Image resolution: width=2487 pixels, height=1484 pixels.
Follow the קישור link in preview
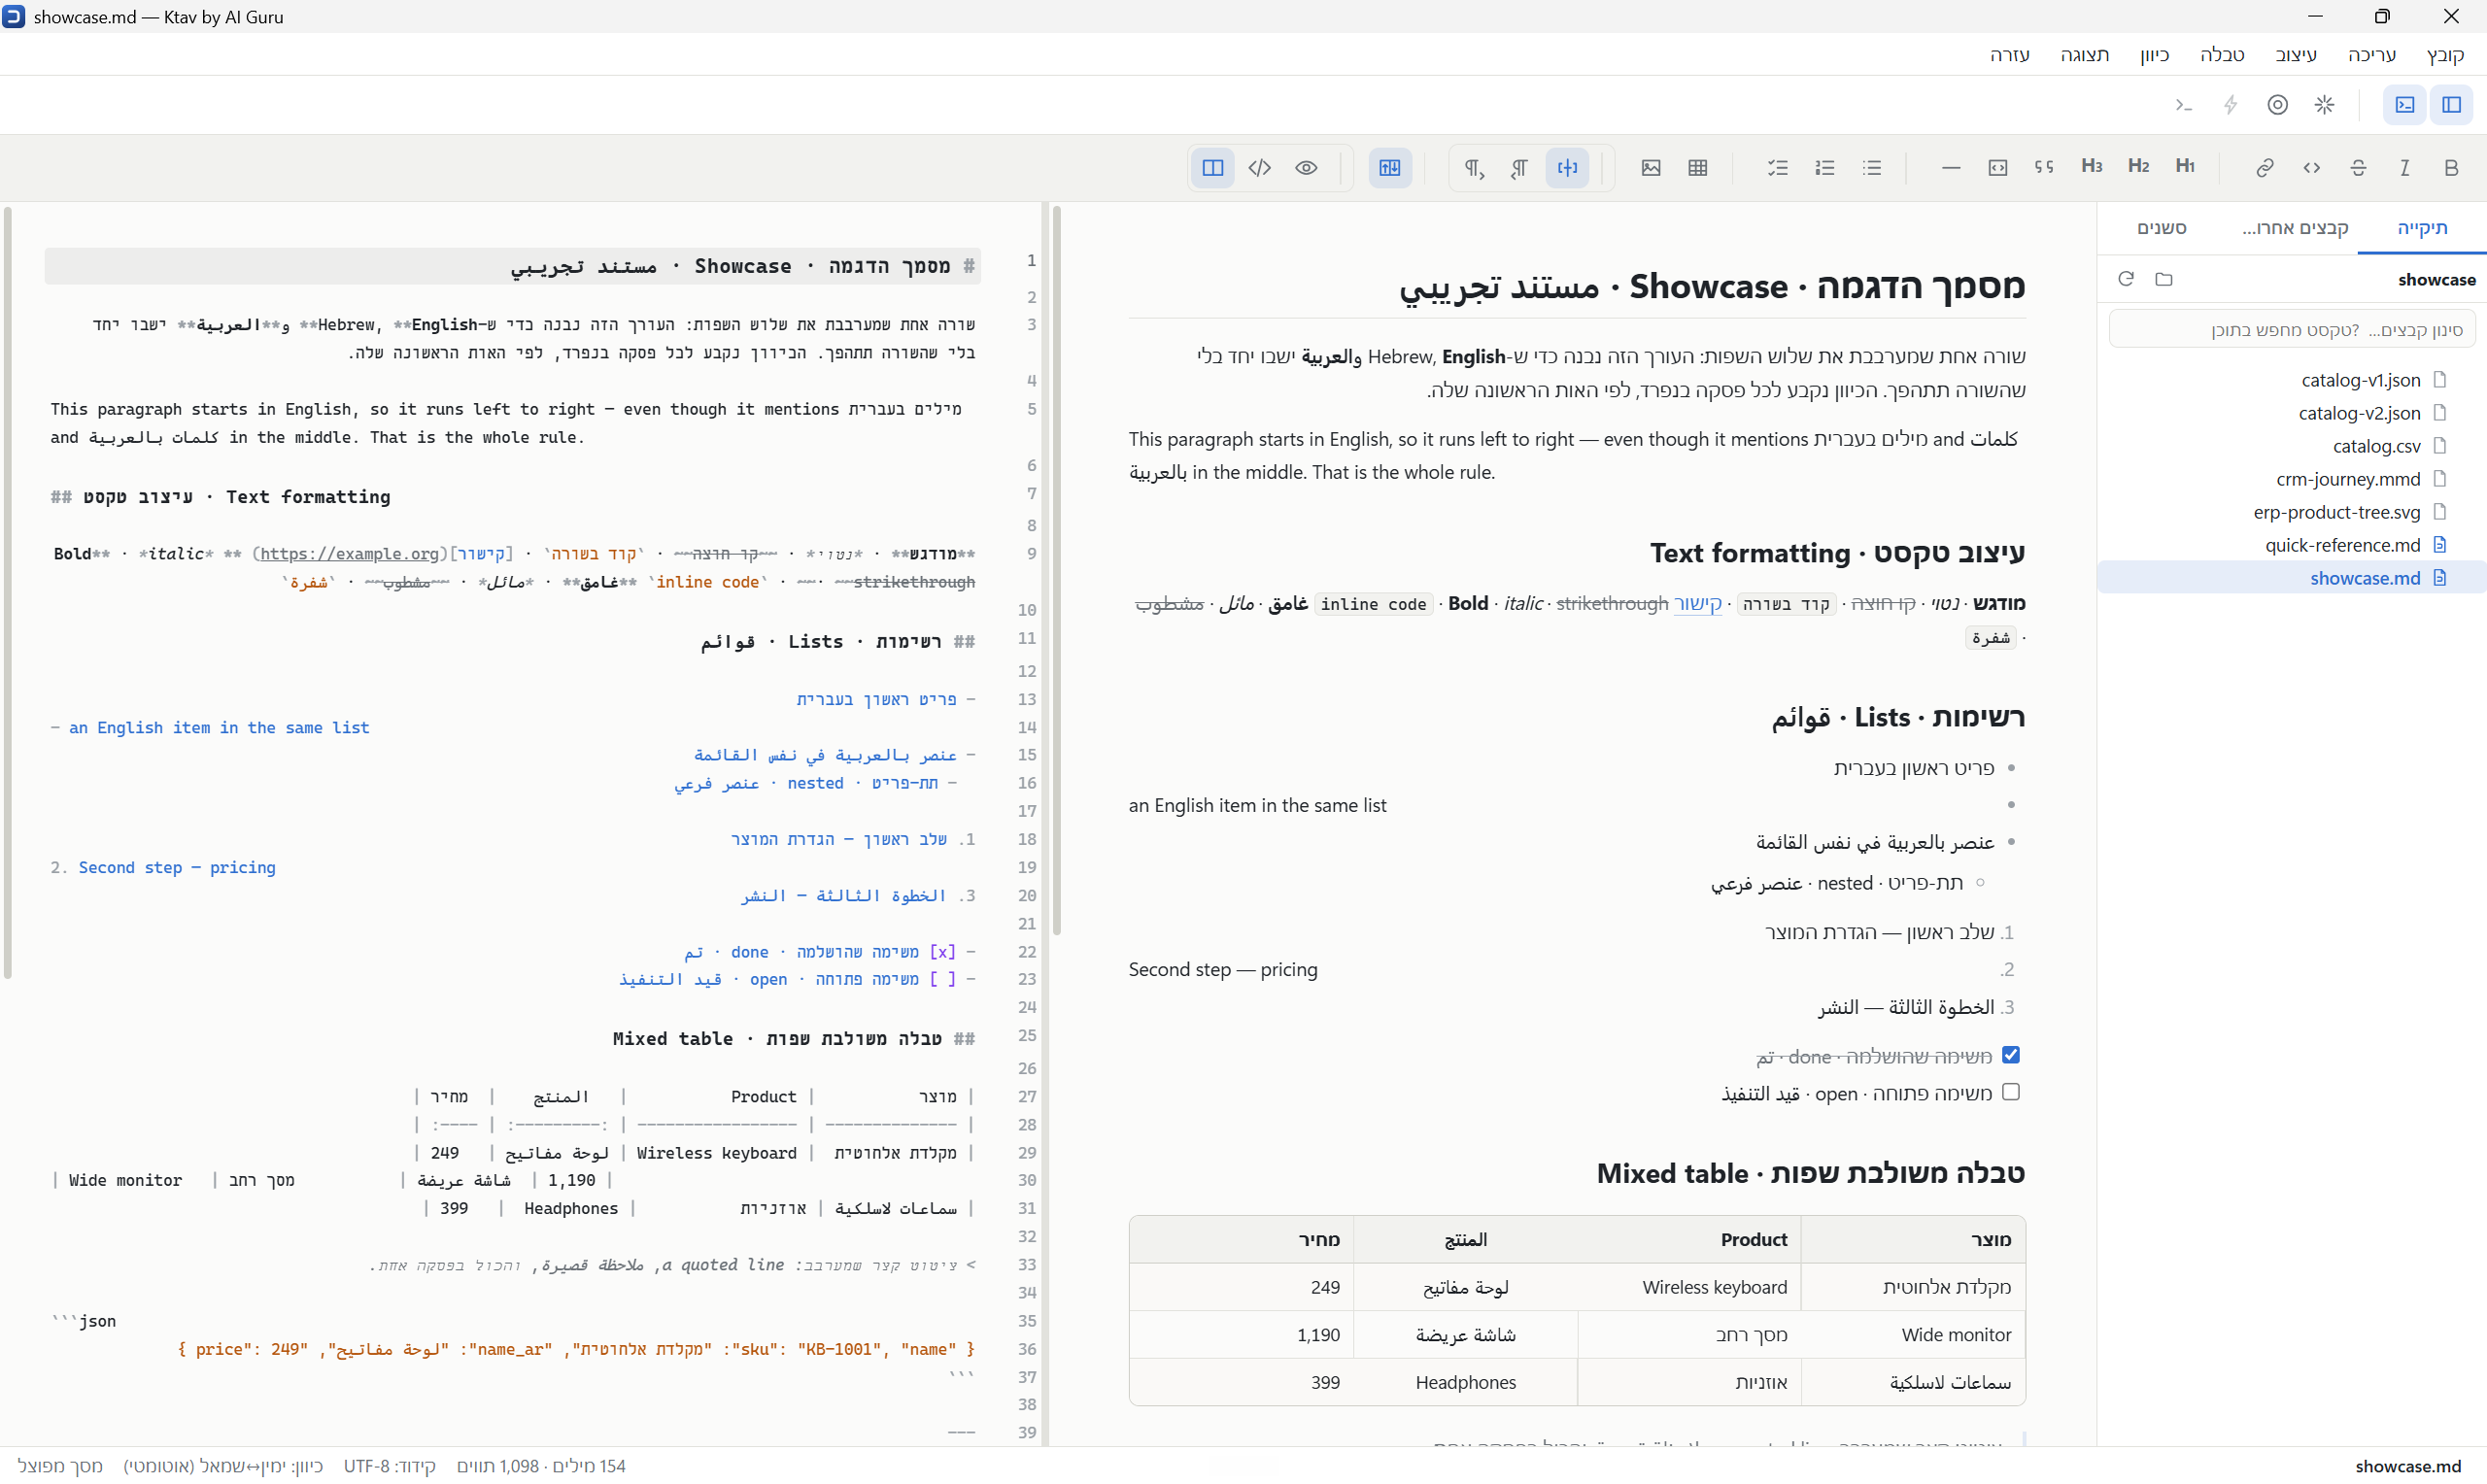pyautogui.click(x=1697, y=603)
